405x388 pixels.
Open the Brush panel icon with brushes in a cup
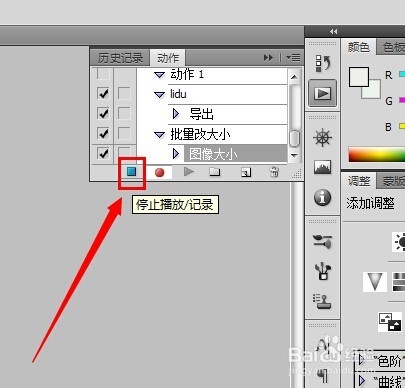[x=322, y=271]
